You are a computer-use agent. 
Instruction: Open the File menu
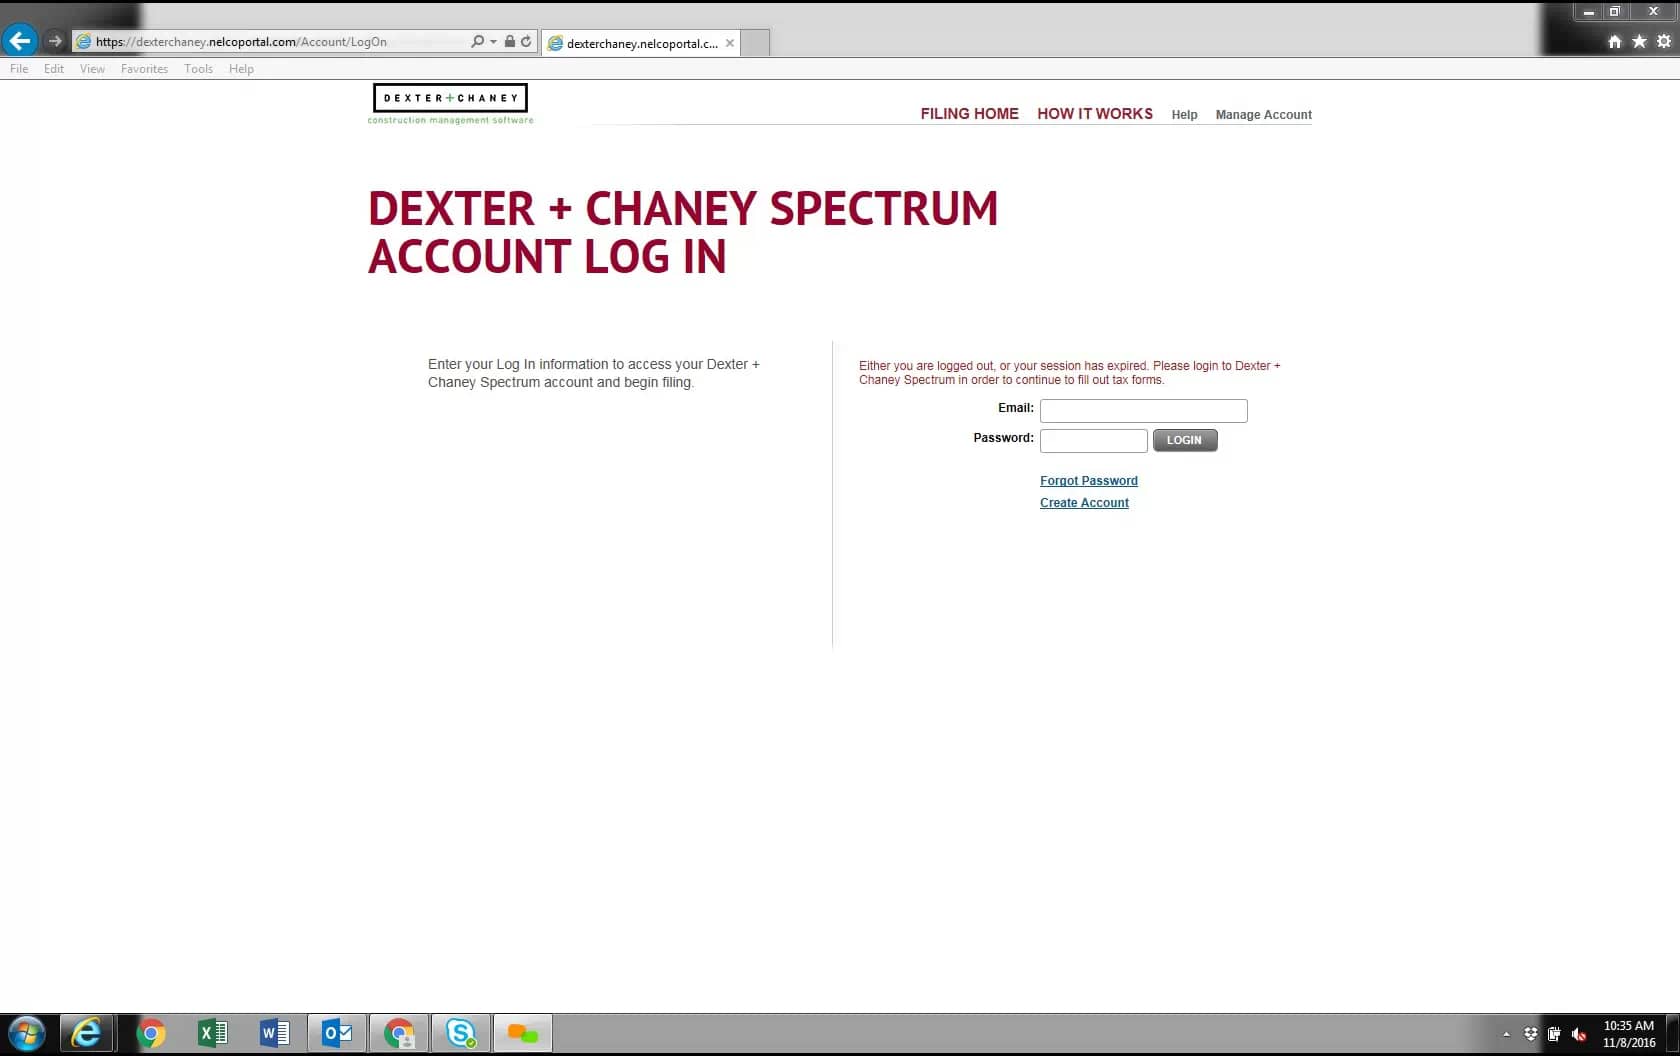[19, 69]
